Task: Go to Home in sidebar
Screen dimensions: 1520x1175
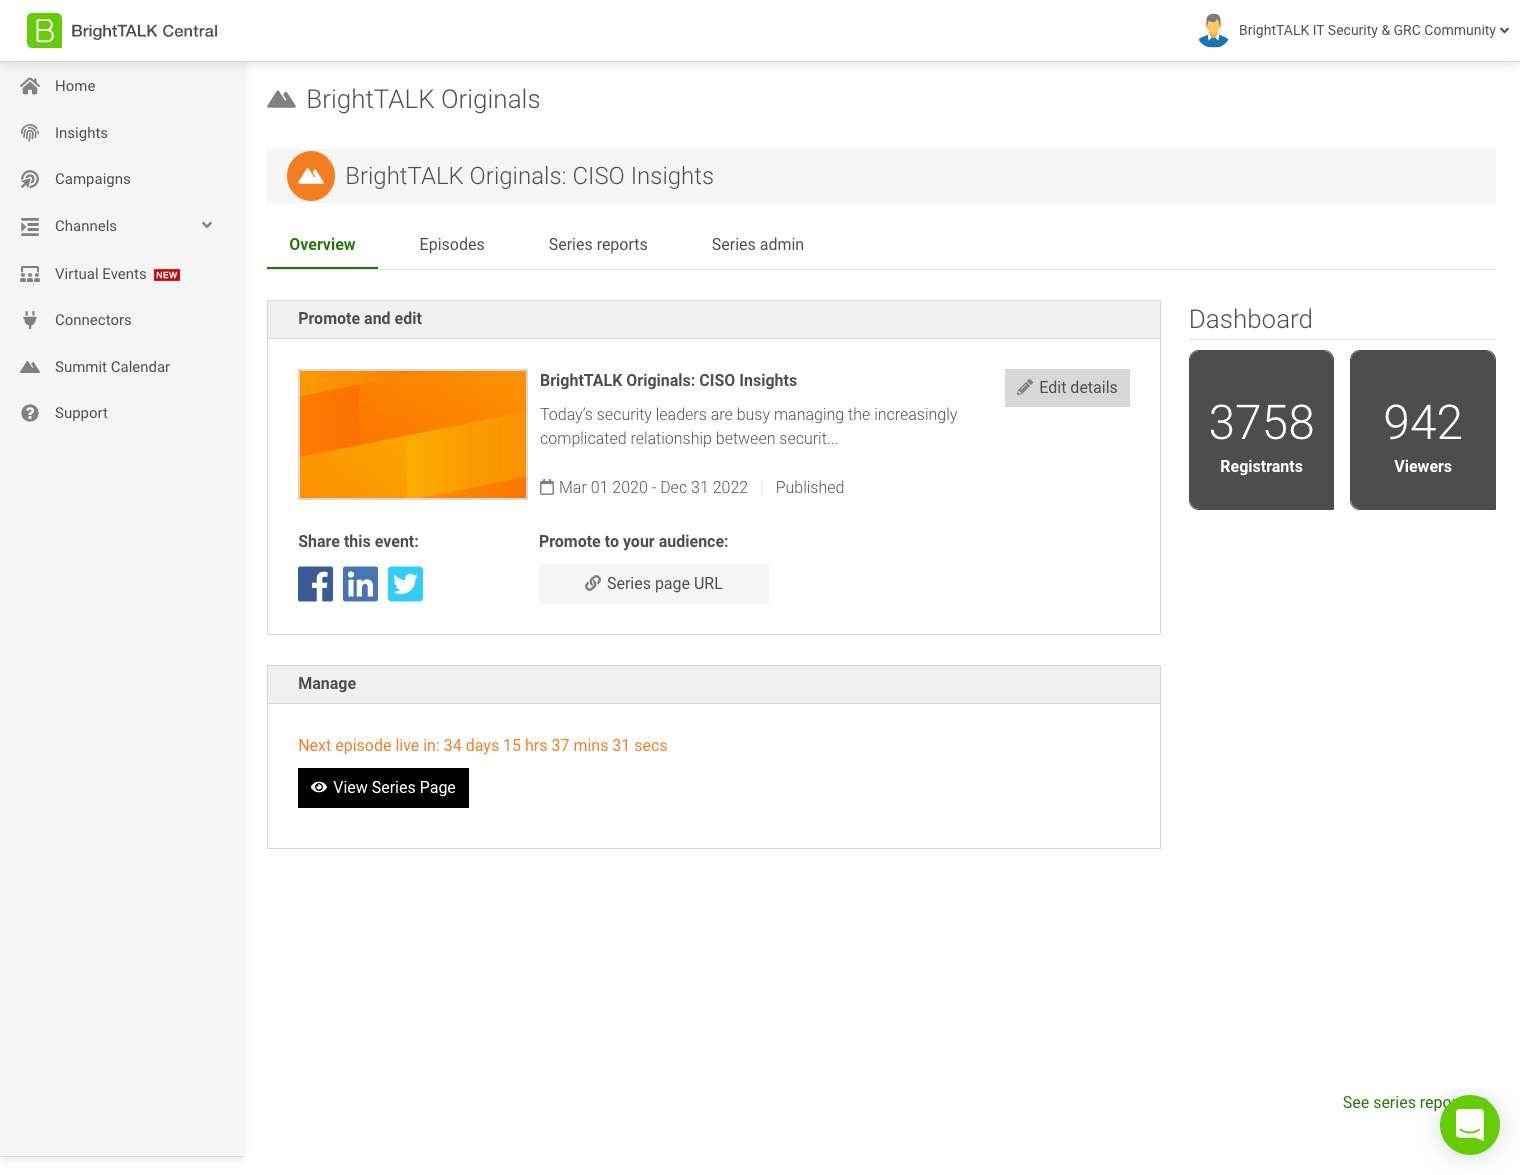Action: 75,86
